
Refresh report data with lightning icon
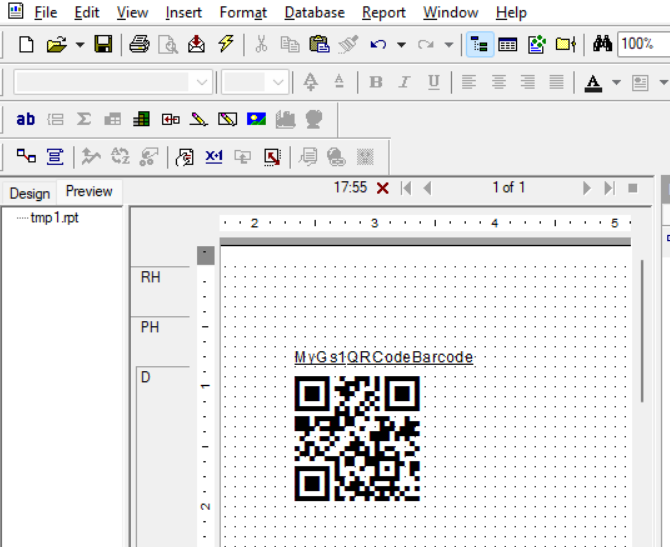coord(226,44)
